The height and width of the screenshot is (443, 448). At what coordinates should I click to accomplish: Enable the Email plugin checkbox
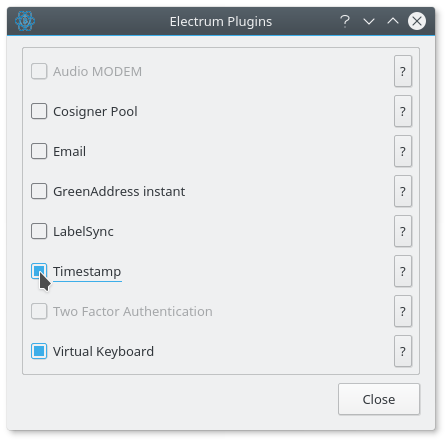39,151
